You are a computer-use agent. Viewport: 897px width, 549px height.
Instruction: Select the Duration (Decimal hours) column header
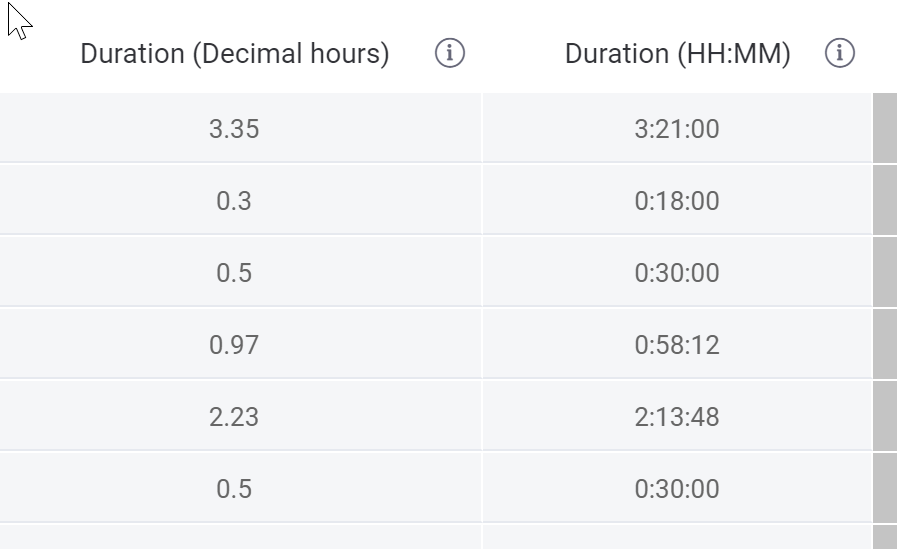(235, 54)
